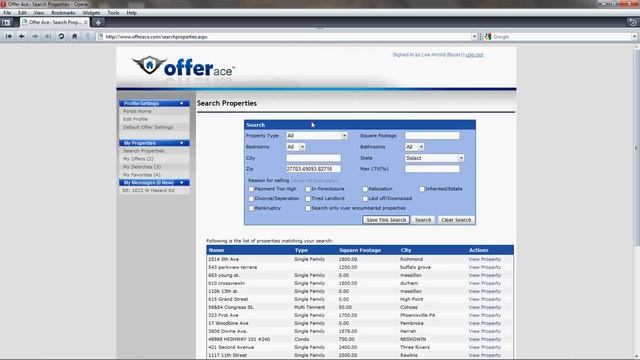Open the Tools menu
The width and height of the screenshot is (640, 360).
click(x=113, y=13)
